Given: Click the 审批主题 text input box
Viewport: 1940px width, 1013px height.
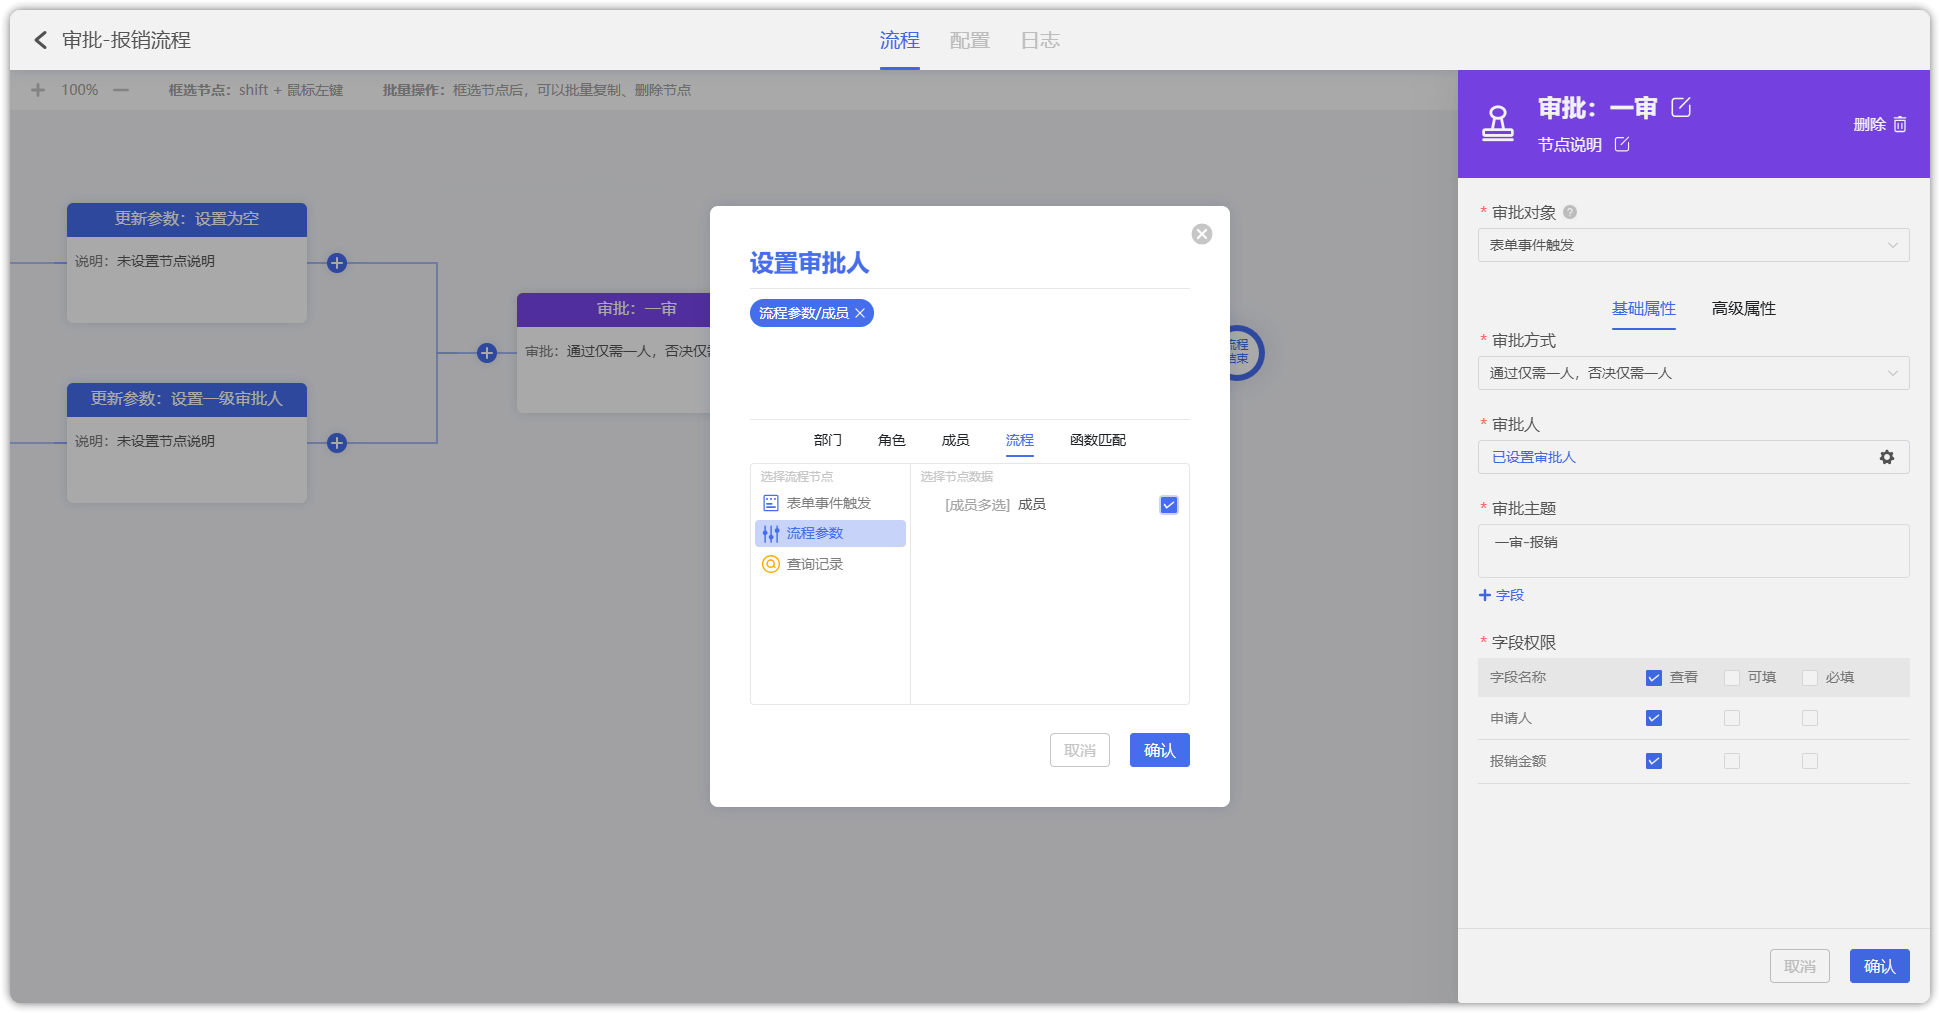Looking at the screenshot, I should click(1693, 551).
